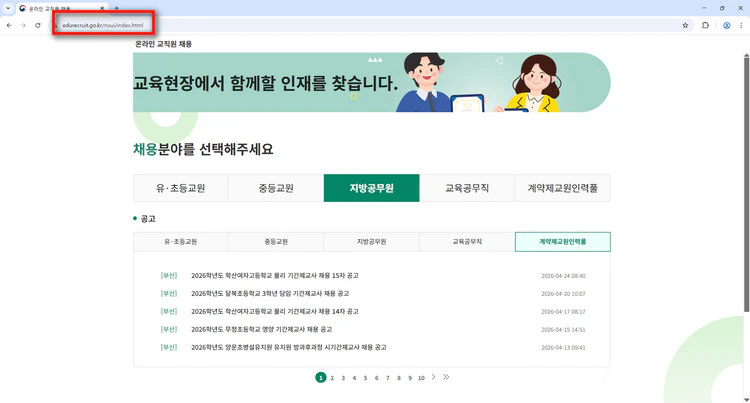Open the 양운초병설유치원 방과후과정 notice

point(289,347)
